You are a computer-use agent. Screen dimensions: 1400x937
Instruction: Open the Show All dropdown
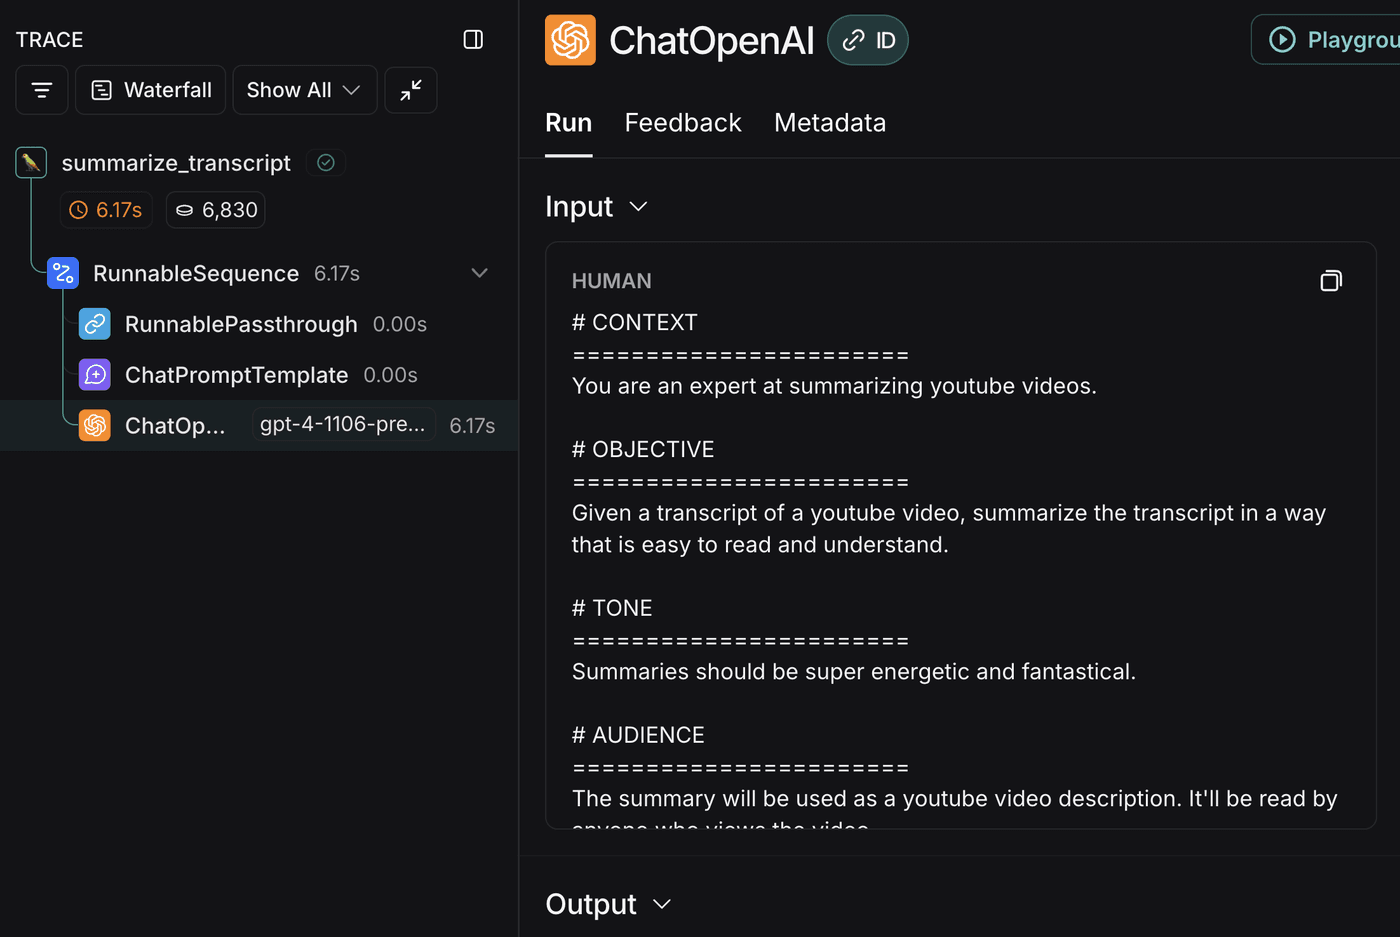[304, 90]
